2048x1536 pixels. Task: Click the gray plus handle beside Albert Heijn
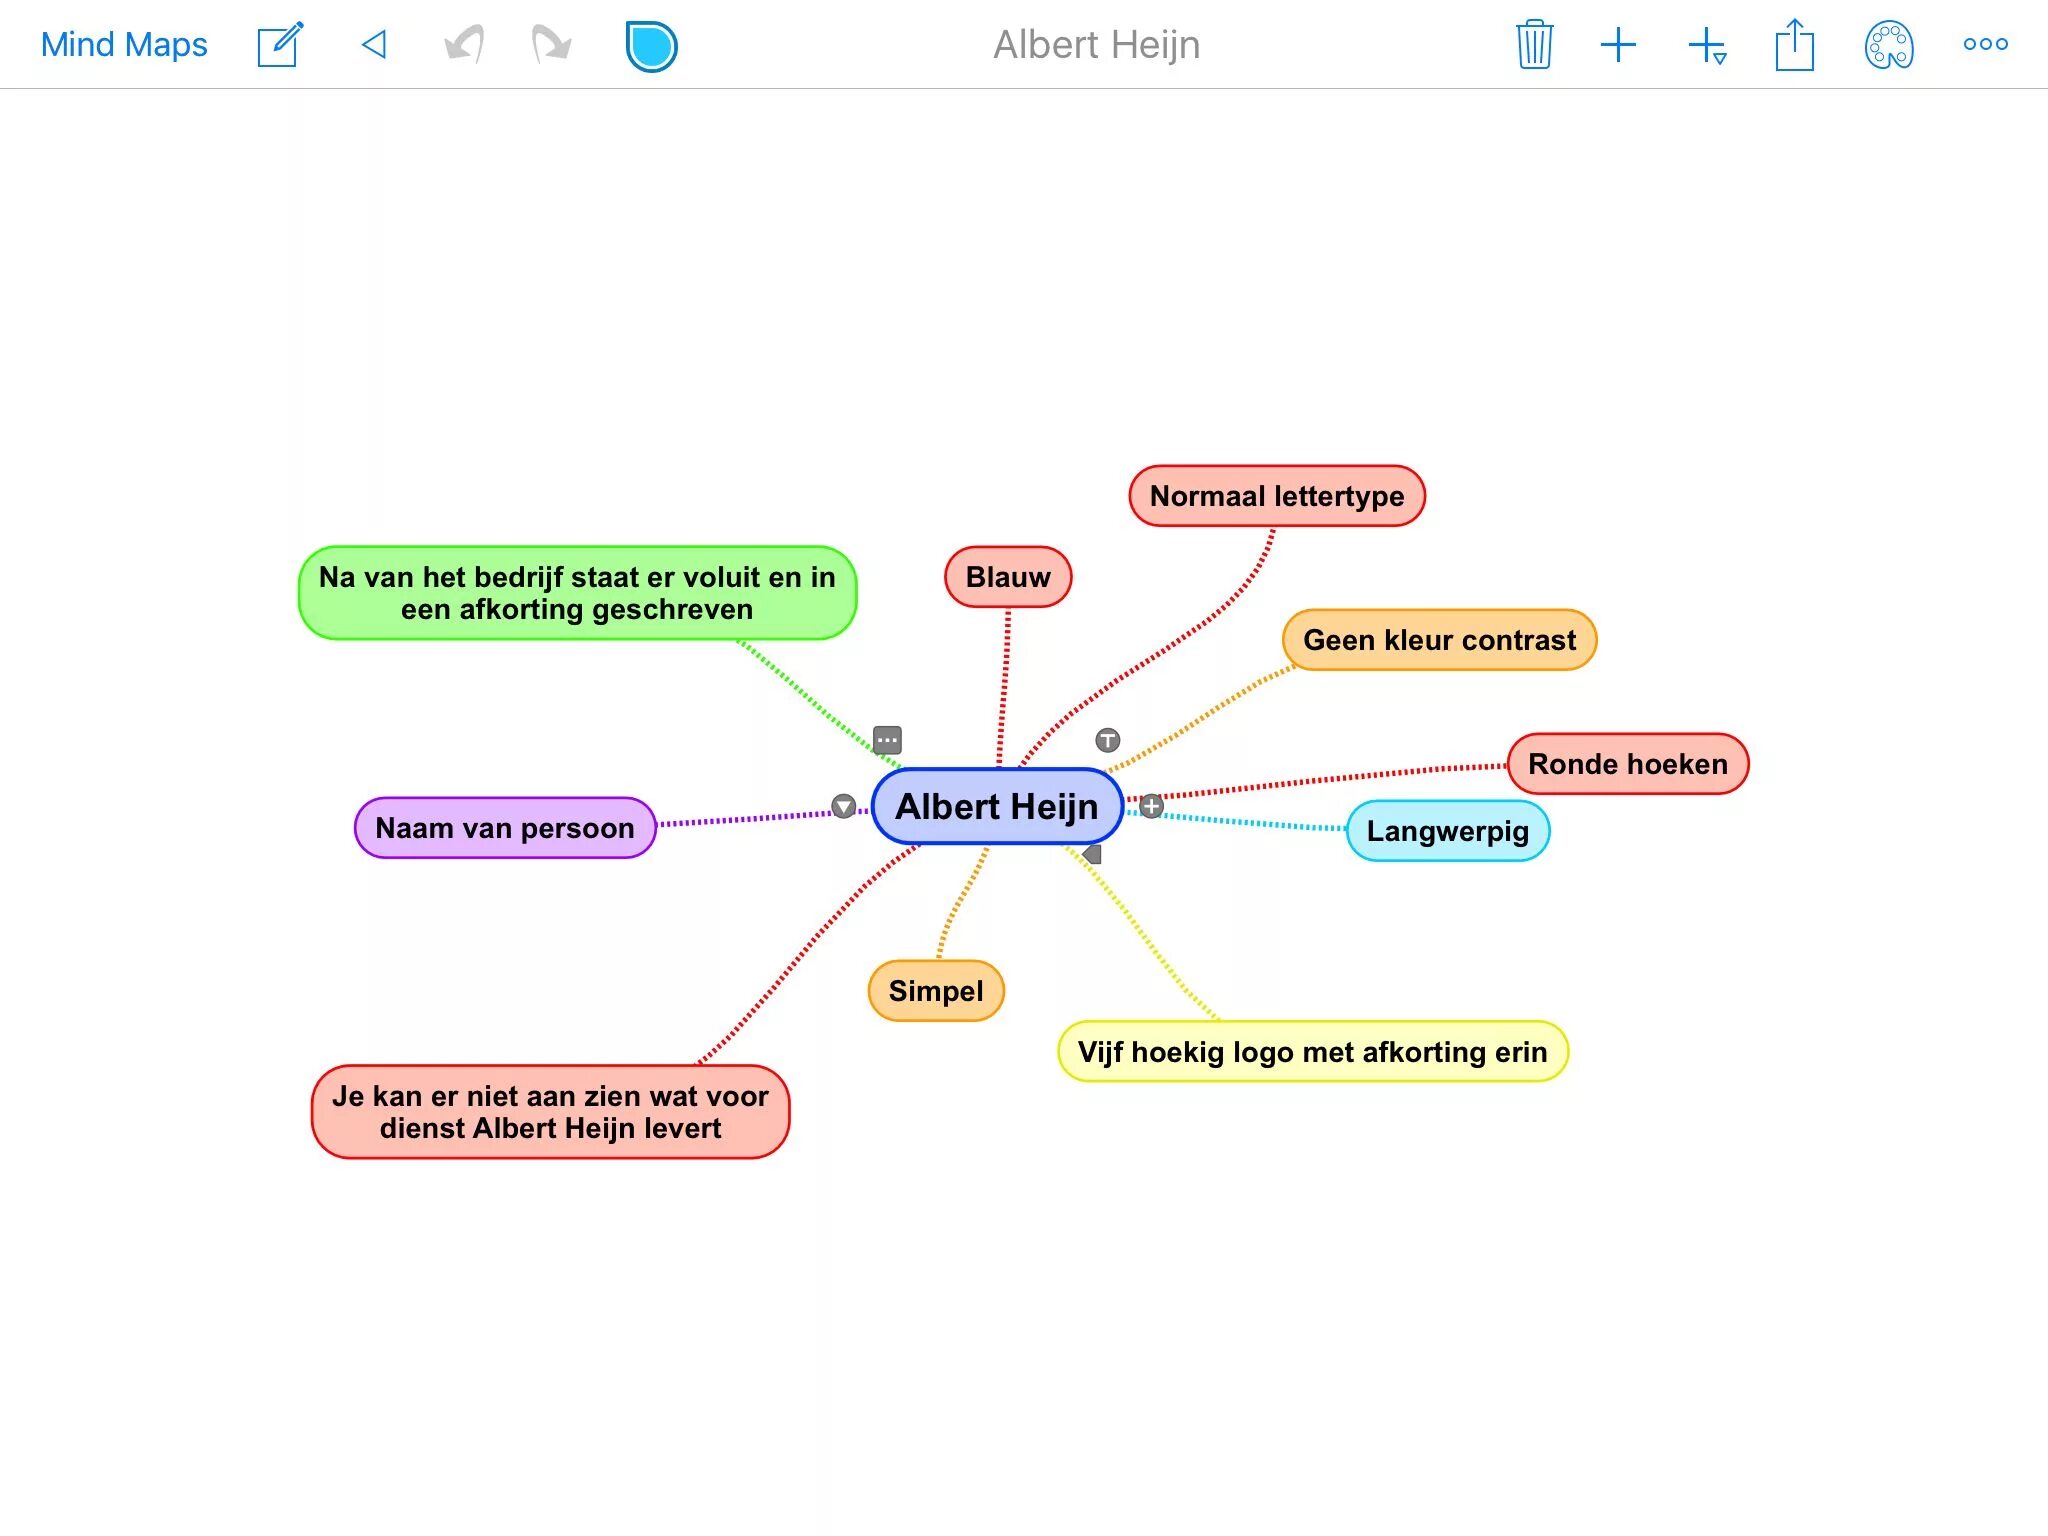1152,806
